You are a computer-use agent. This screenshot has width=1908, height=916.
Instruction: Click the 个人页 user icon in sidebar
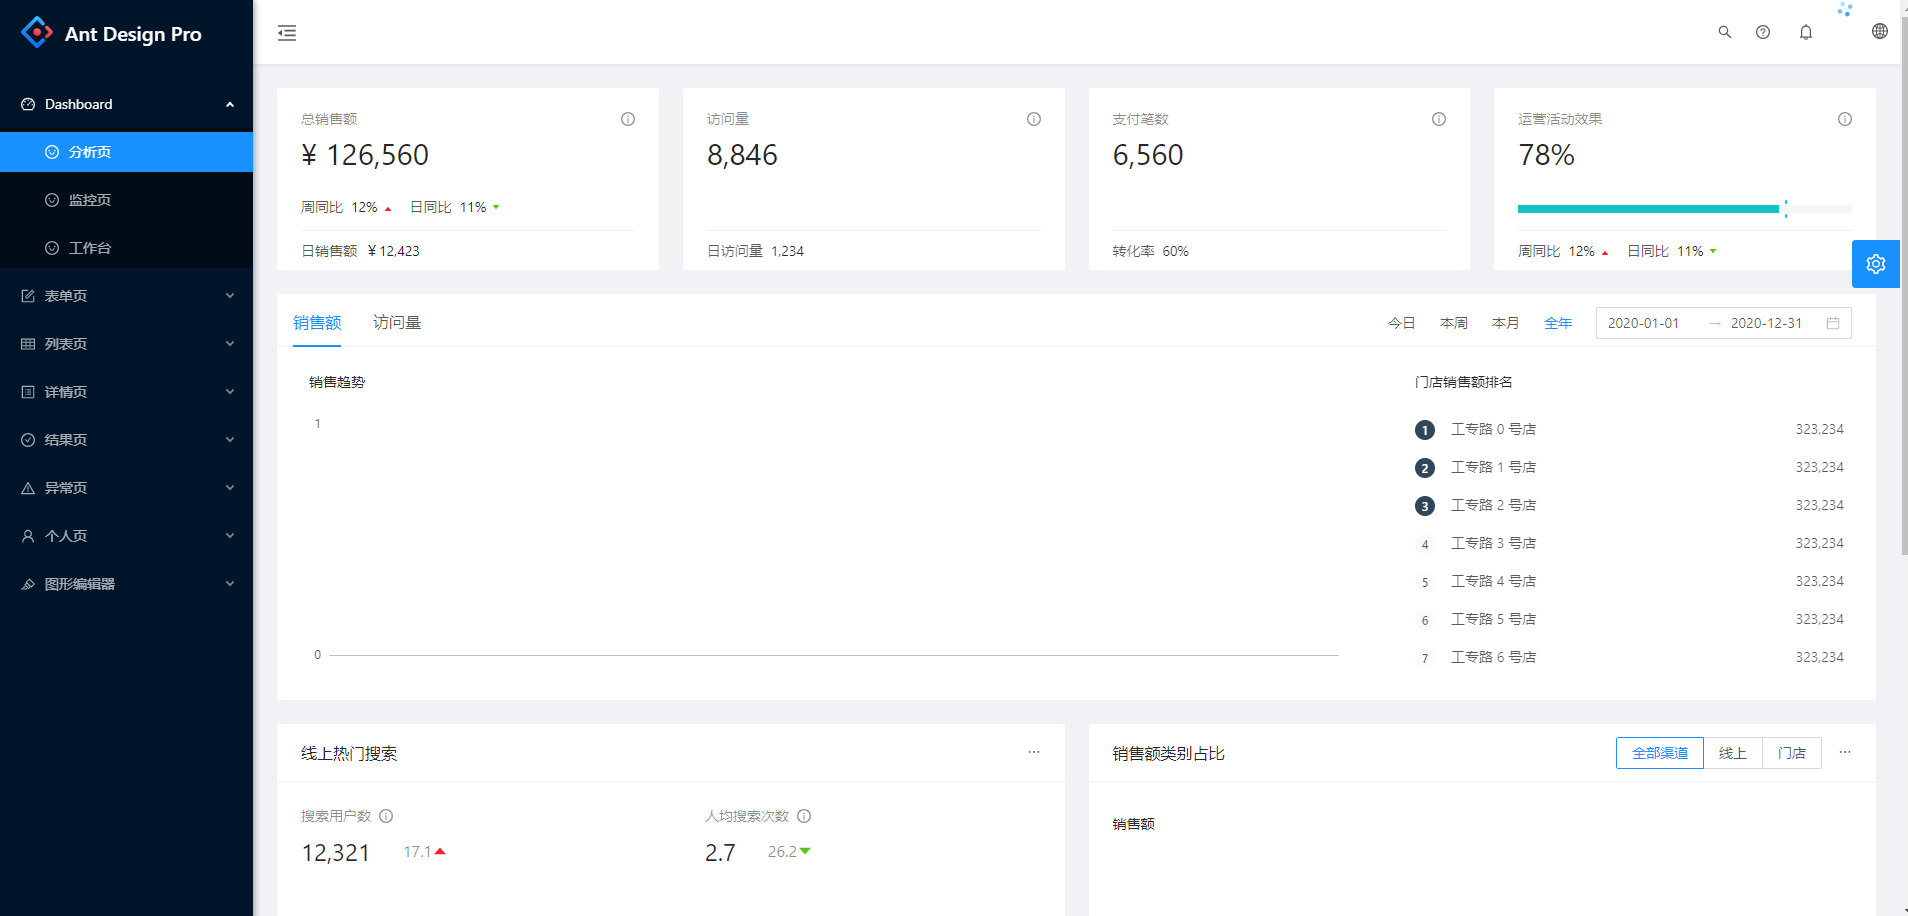(28, 536)
